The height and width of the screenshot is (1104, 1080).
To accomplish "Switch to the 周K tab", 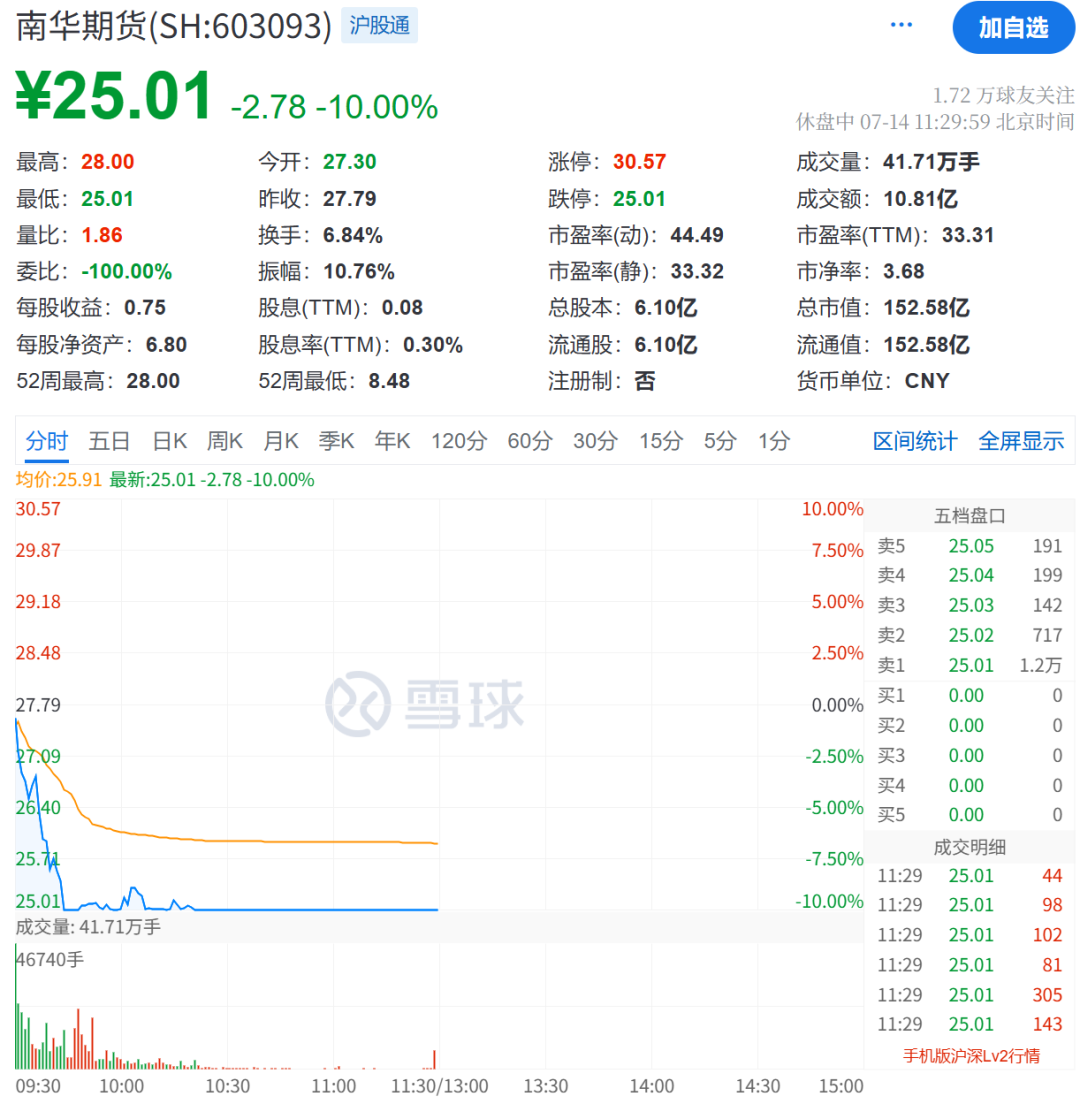I will pyautogui.click(x=225, y=441).
